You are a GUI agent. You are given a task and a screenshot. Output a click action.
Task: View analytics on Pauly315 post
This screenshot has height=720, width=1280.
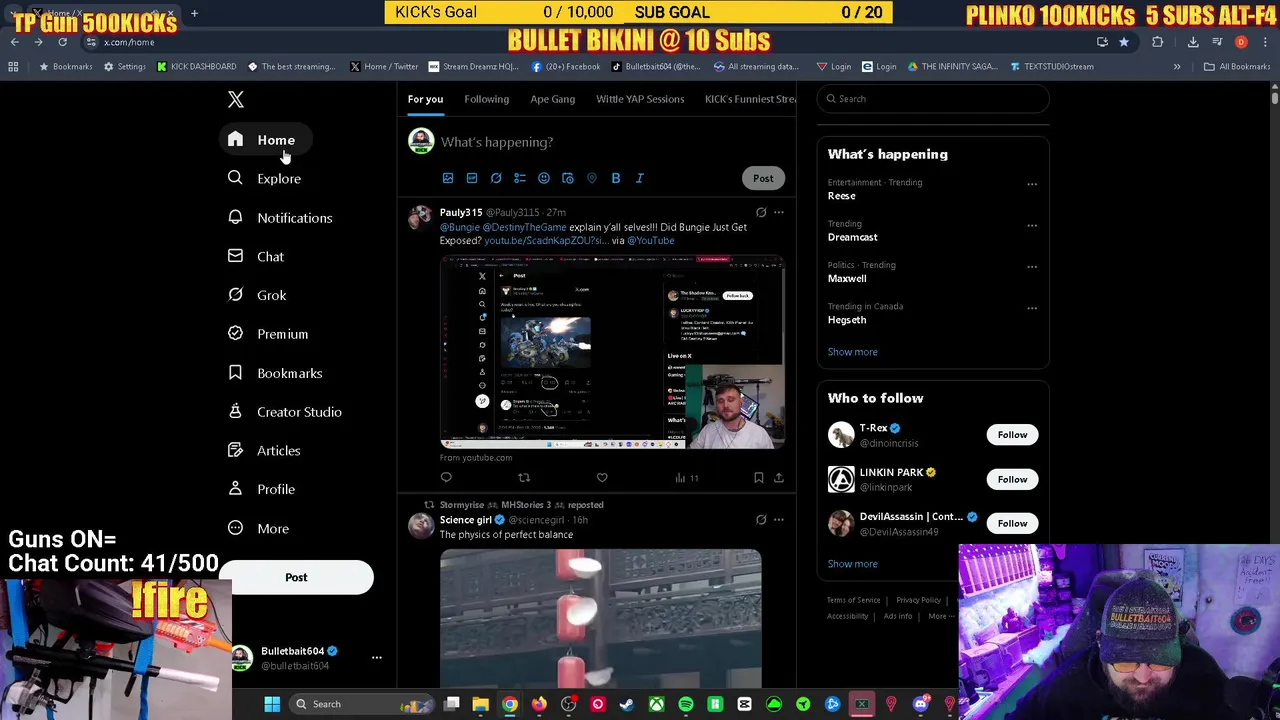[686, 478]
